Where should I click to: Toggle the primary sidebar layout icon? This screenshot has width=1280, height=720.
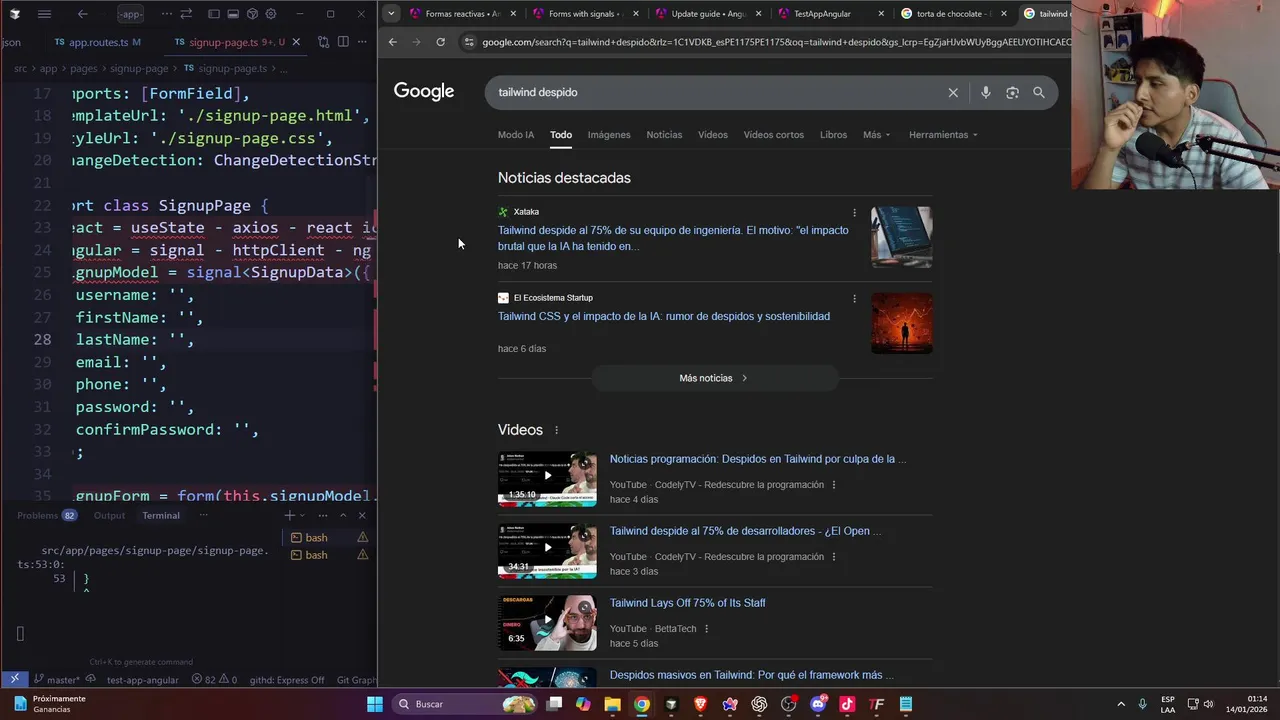pyautogui.click(x=214, y=14)
